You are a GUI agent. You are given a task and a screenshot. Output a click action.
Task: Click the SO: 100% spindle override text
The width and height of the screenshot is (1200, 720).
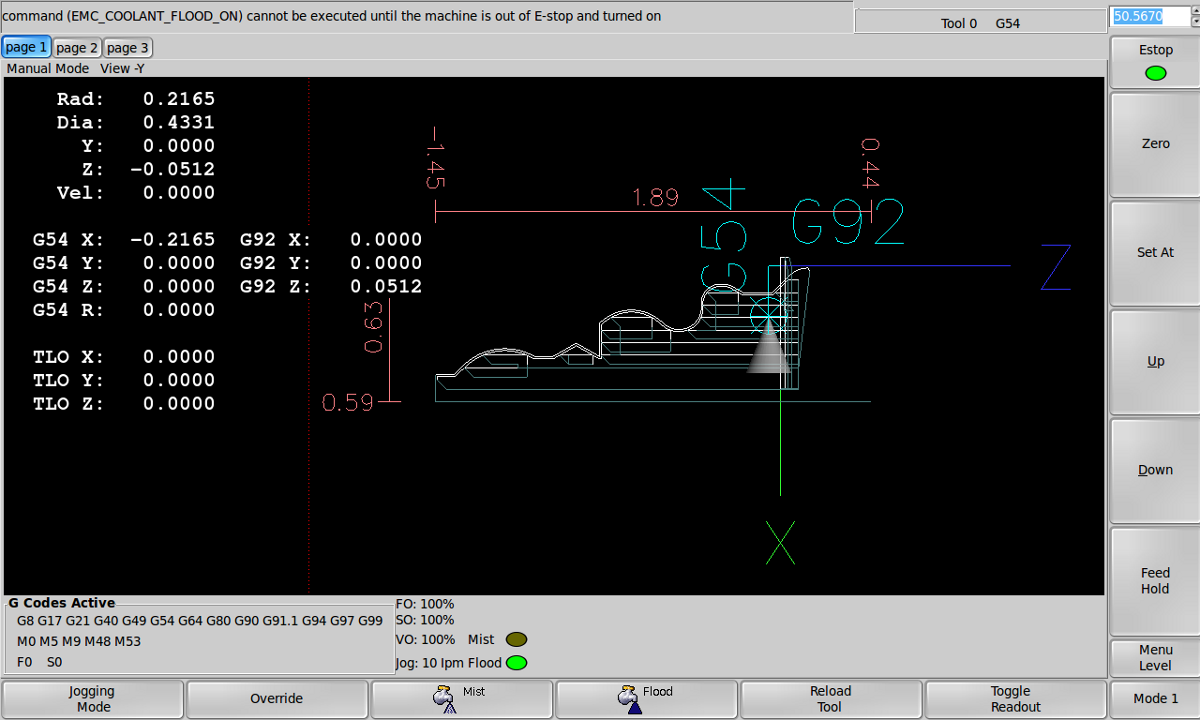coord(425,620)
